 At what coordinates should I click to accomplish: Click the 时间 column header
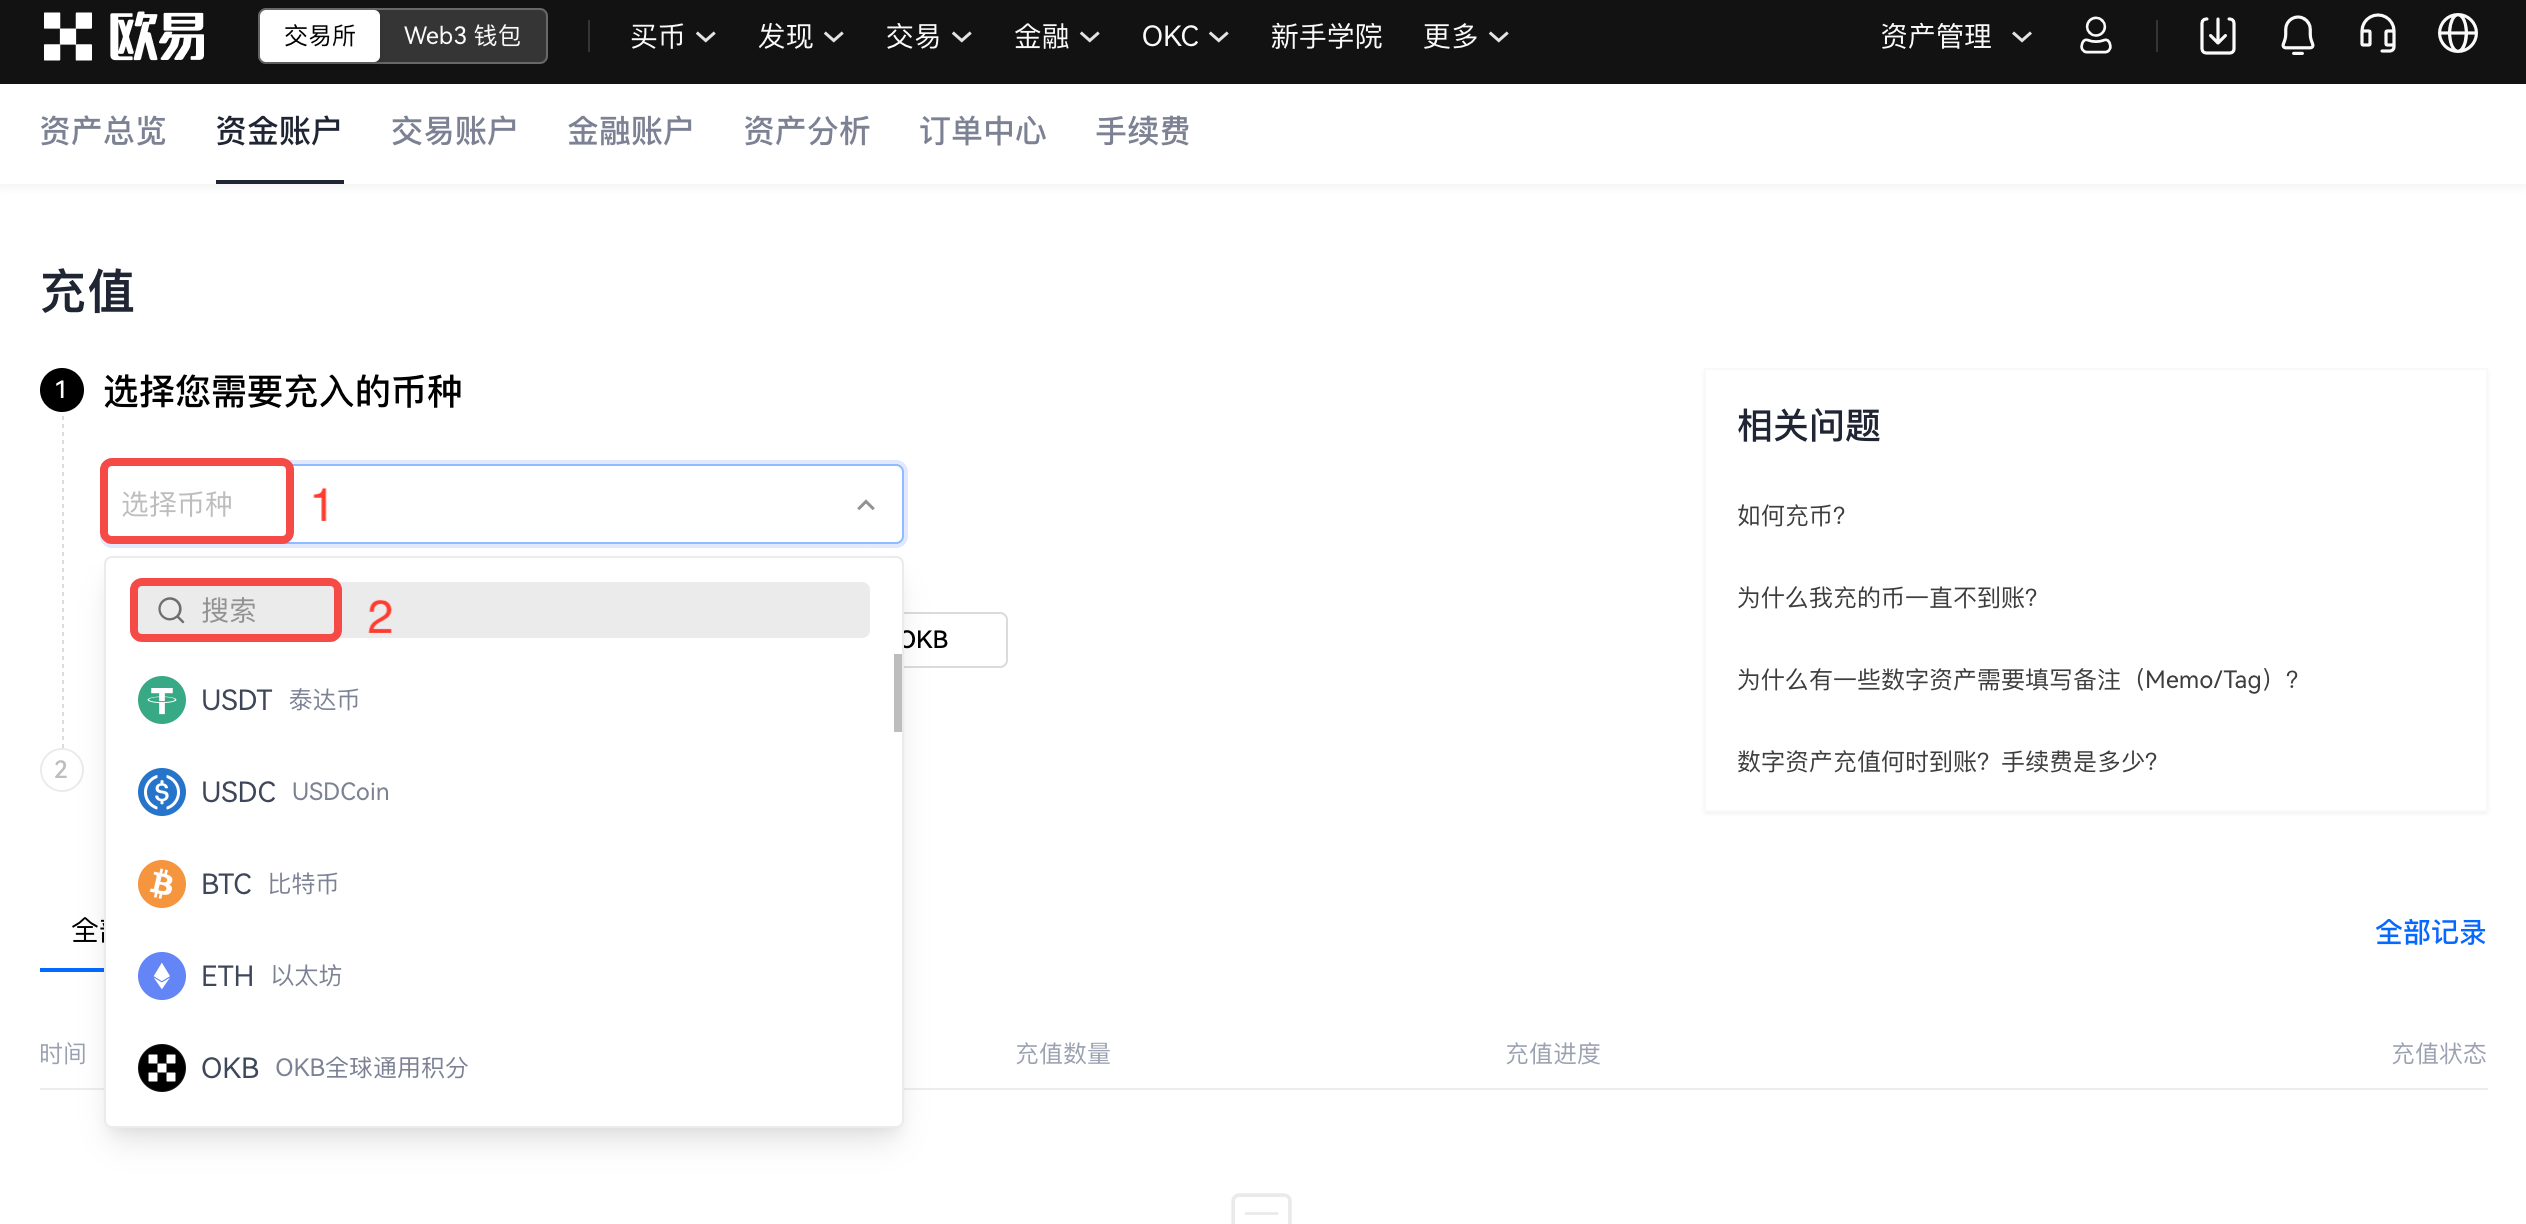(63, 1054)
